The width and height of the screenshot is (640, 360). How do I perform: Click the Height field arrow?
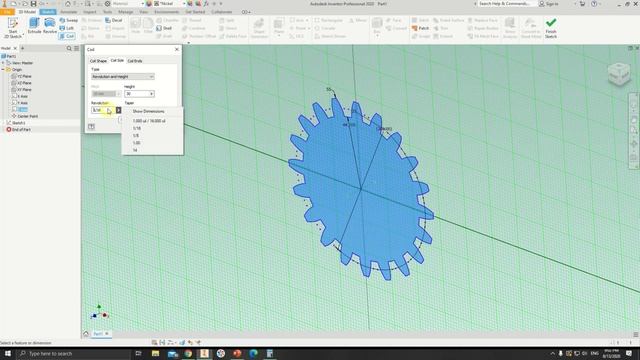pyautogui.click(x=151, y=94)
